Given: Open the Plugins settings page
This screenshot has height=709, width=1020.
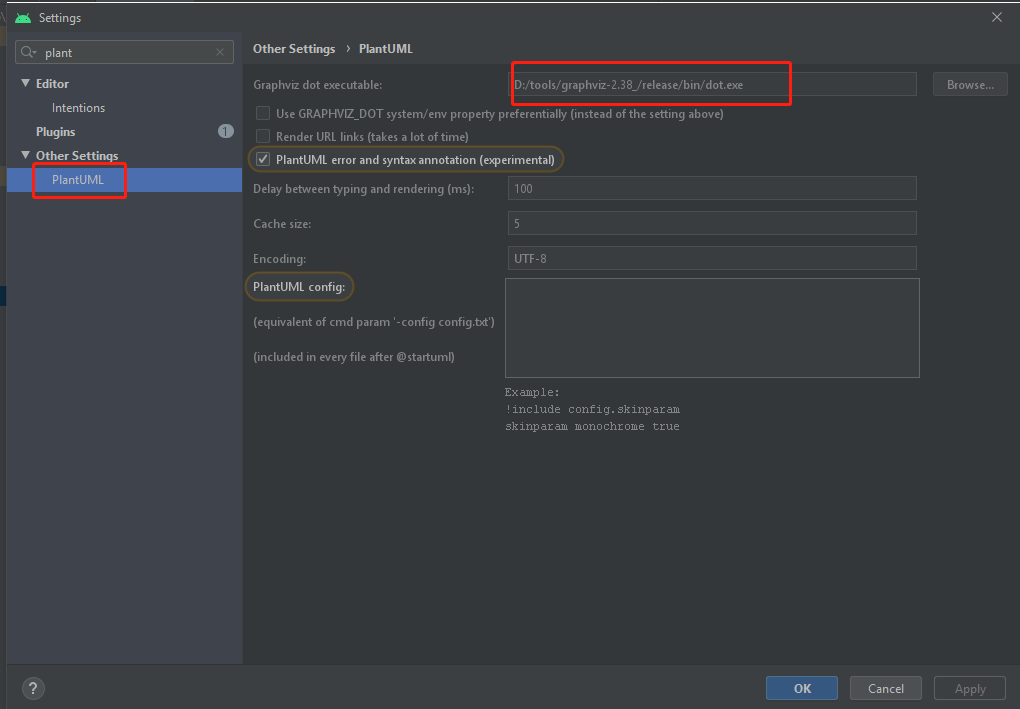Looking at the screenshot, I should point(55,131).
